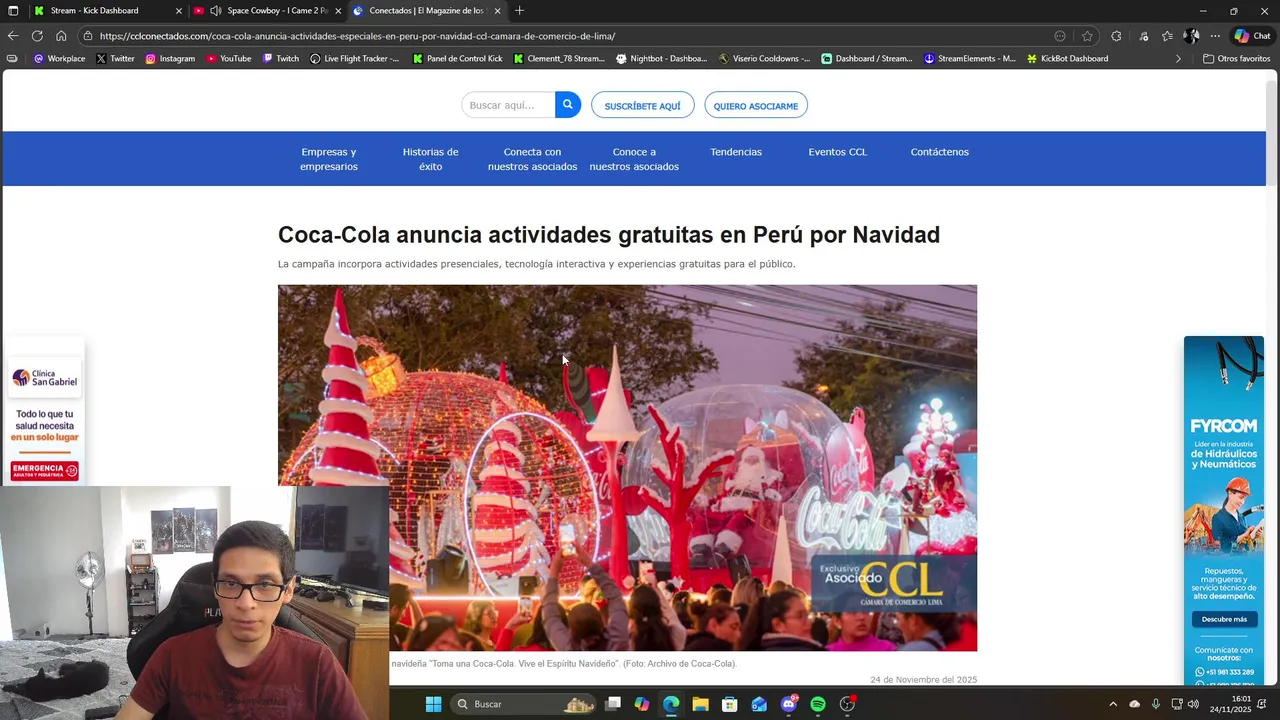The height and width of the screenshot is (720, 1280).
Task: Open the Otros favoritos folder
Action: (x=1236, y=59)
